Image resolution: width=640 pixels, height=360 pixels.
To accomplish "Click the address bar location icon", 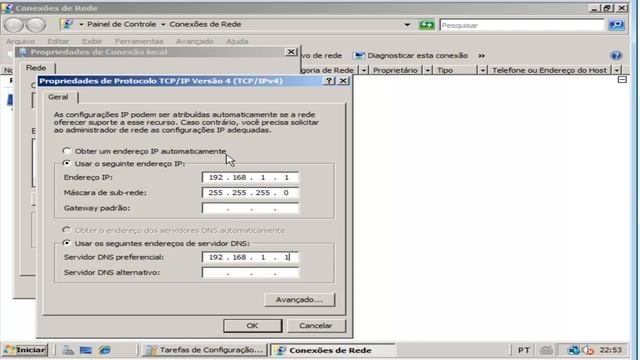I will pos(67,24).
